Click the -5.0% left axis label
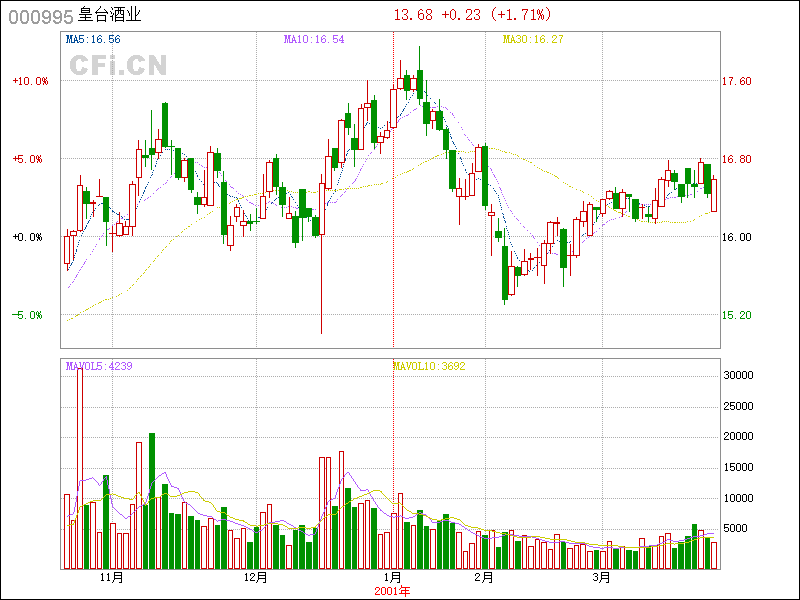The width and height of the screenshot is (800, 600). coord(30,315)
